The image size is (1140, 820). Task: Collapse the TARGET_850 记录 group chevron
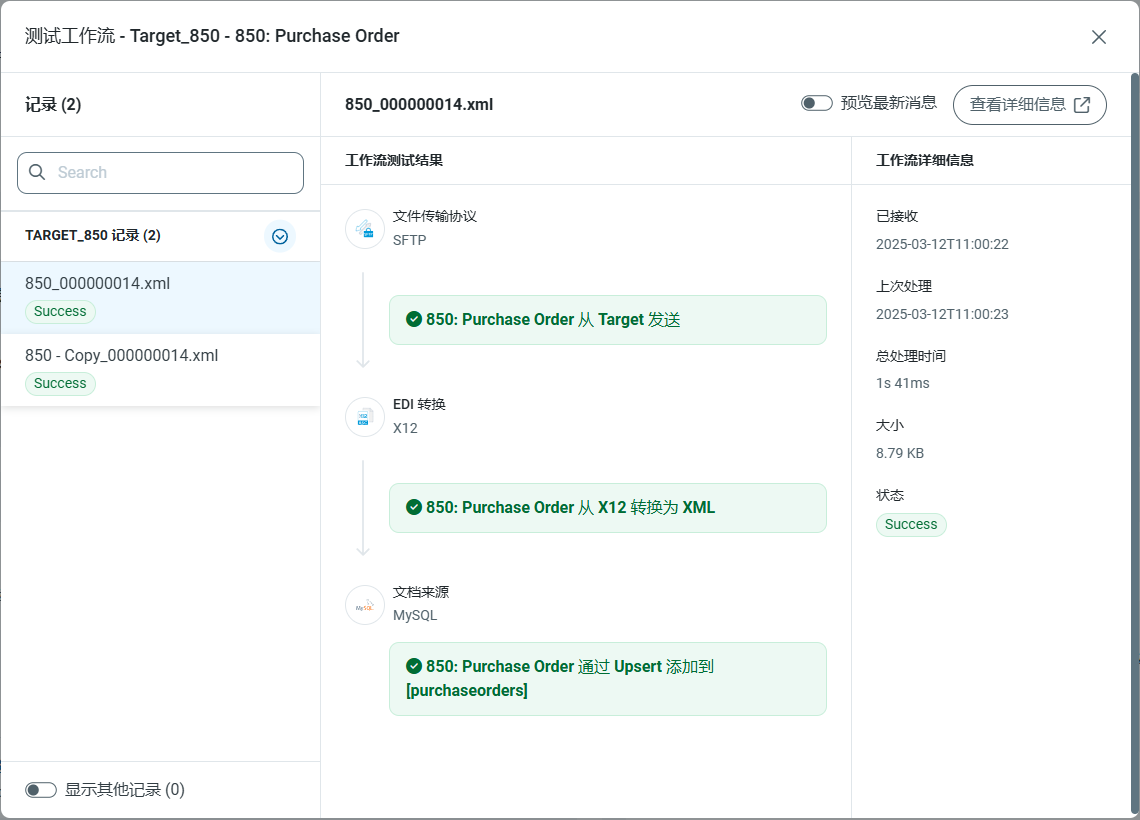[x=280, y=236]
